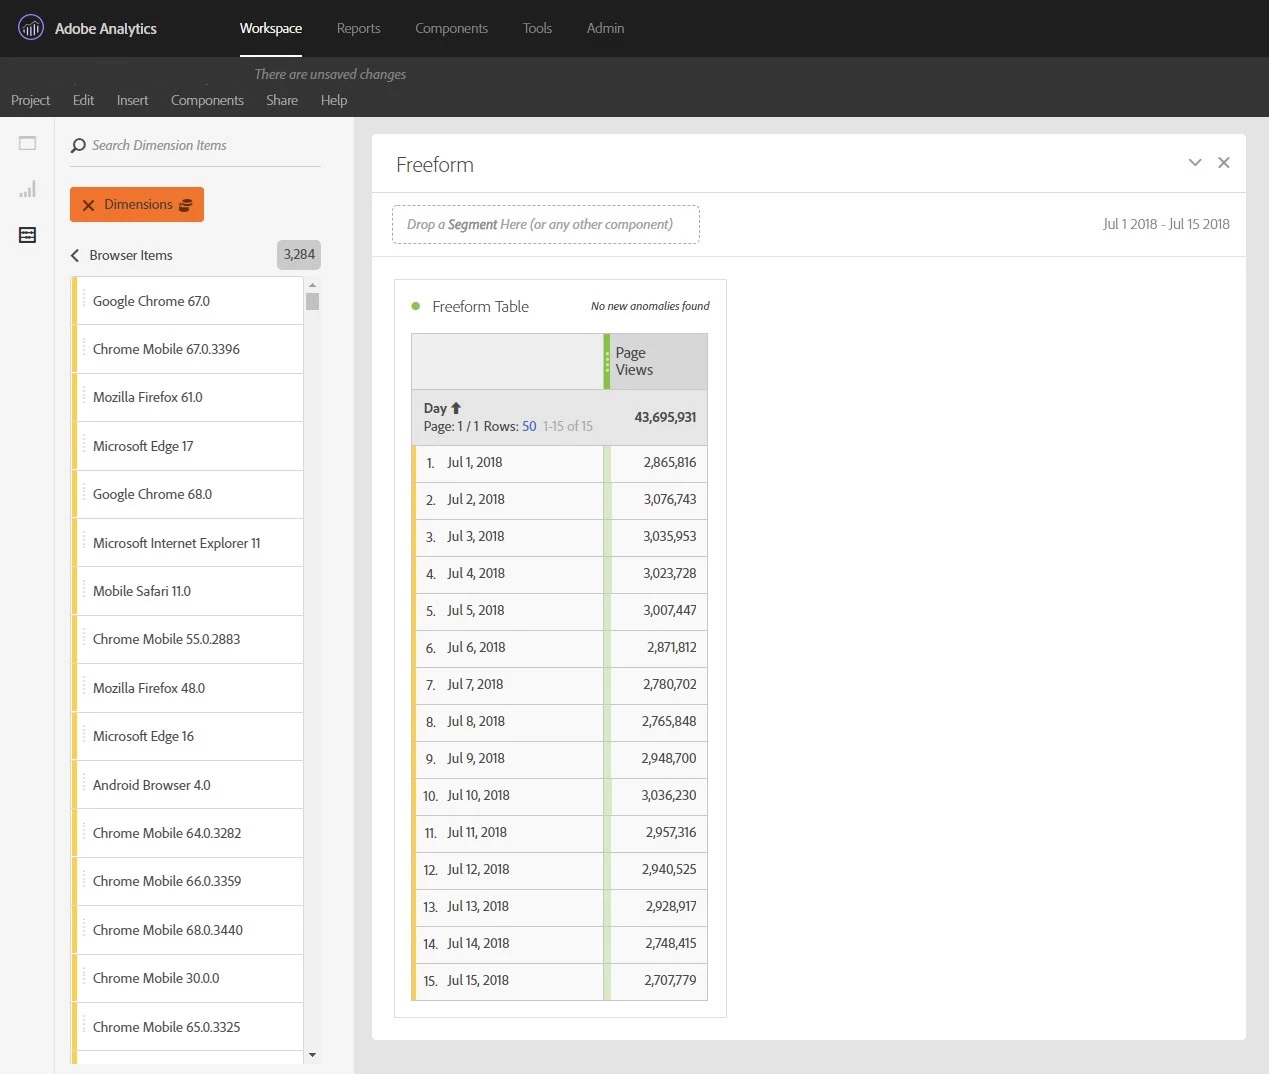Select Chrome Mobile 66.0.3359 item
1269x1074 pixels.
click(188, 881)
